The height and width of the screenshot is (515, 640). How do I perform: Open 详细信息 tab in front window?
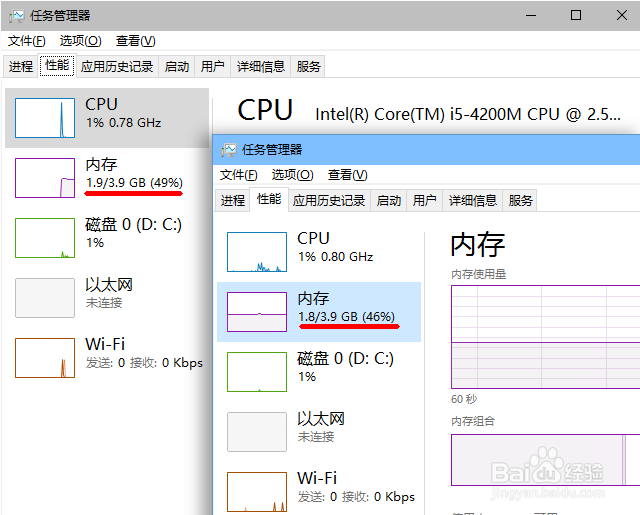[x=473, y=200]
